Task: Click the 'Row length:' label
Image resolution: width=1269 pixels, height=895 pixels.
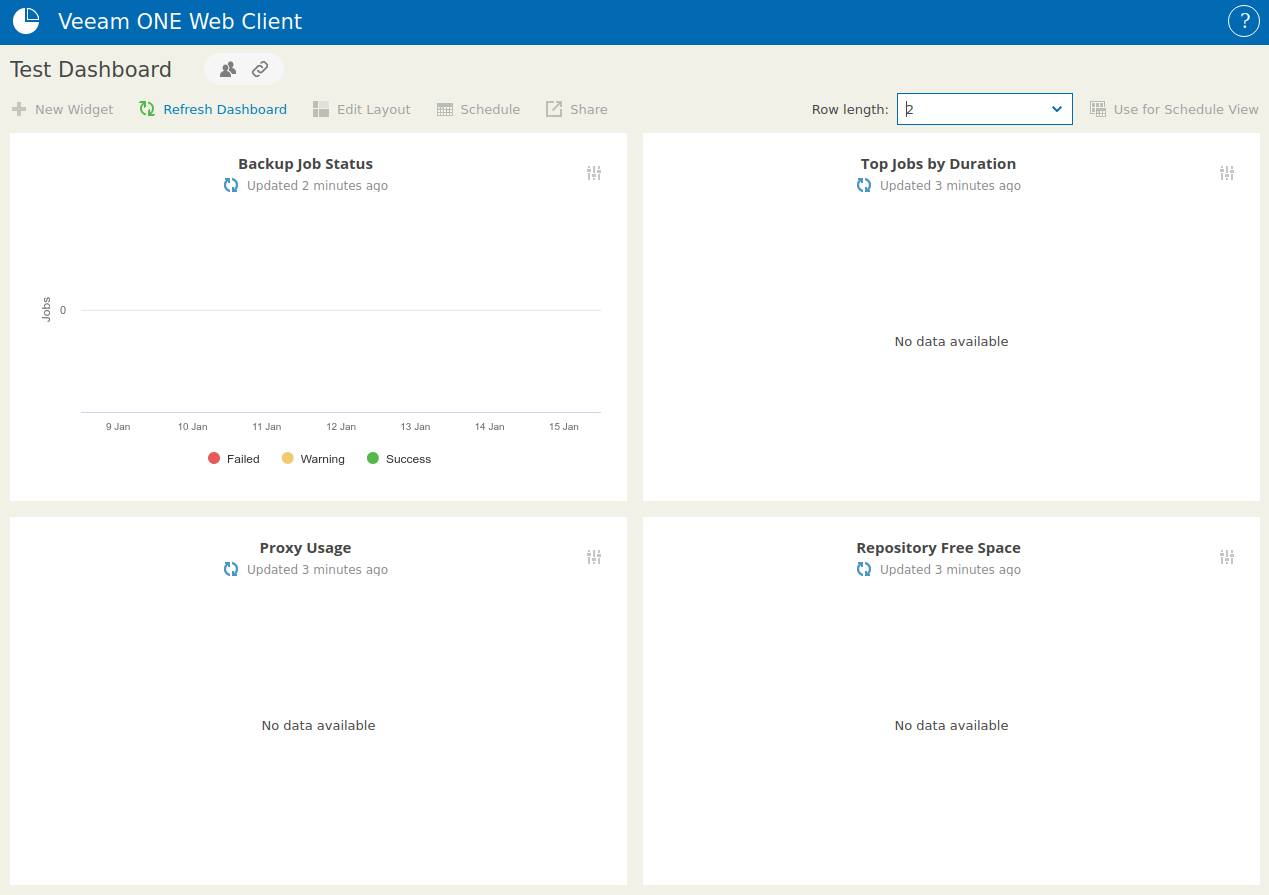Action: [850, 109]
